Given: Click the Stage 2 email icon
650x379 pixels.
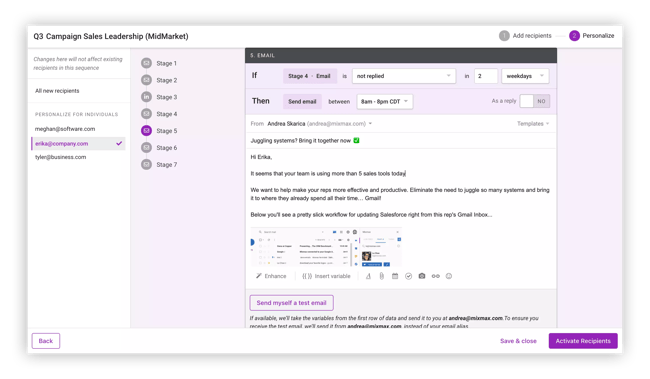Looking at the screenshot, I should [x=146, y=80].
